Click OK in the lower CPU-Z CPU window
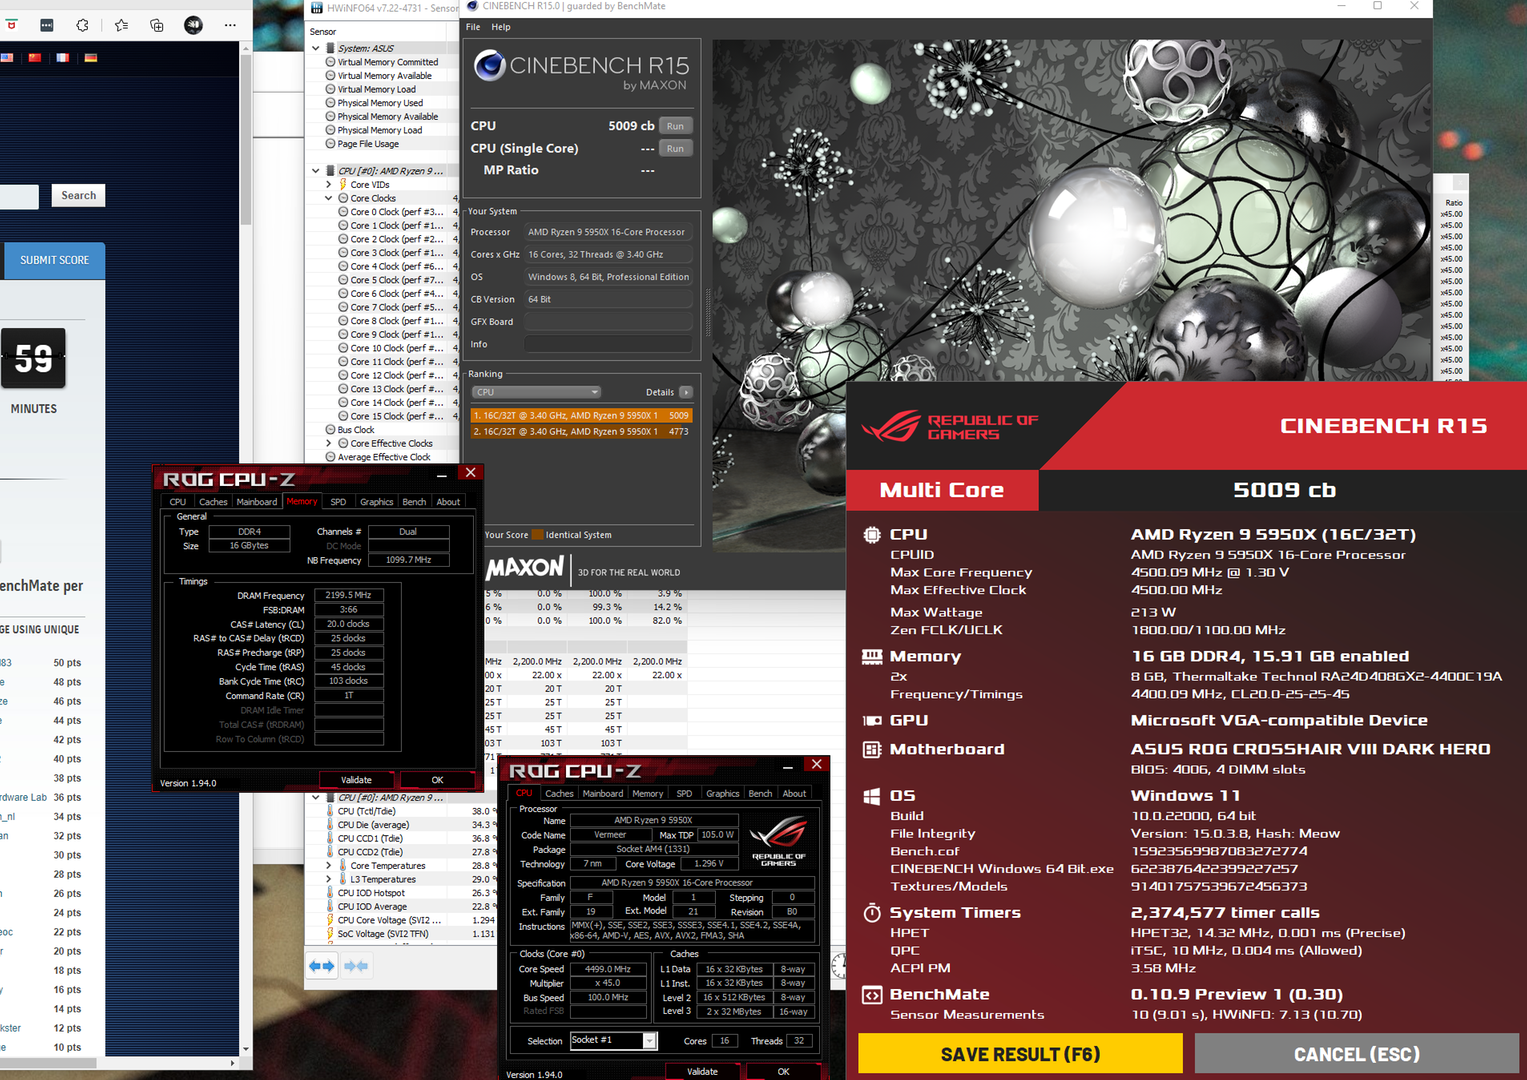1527x1080 pixels. point(783,1071)
